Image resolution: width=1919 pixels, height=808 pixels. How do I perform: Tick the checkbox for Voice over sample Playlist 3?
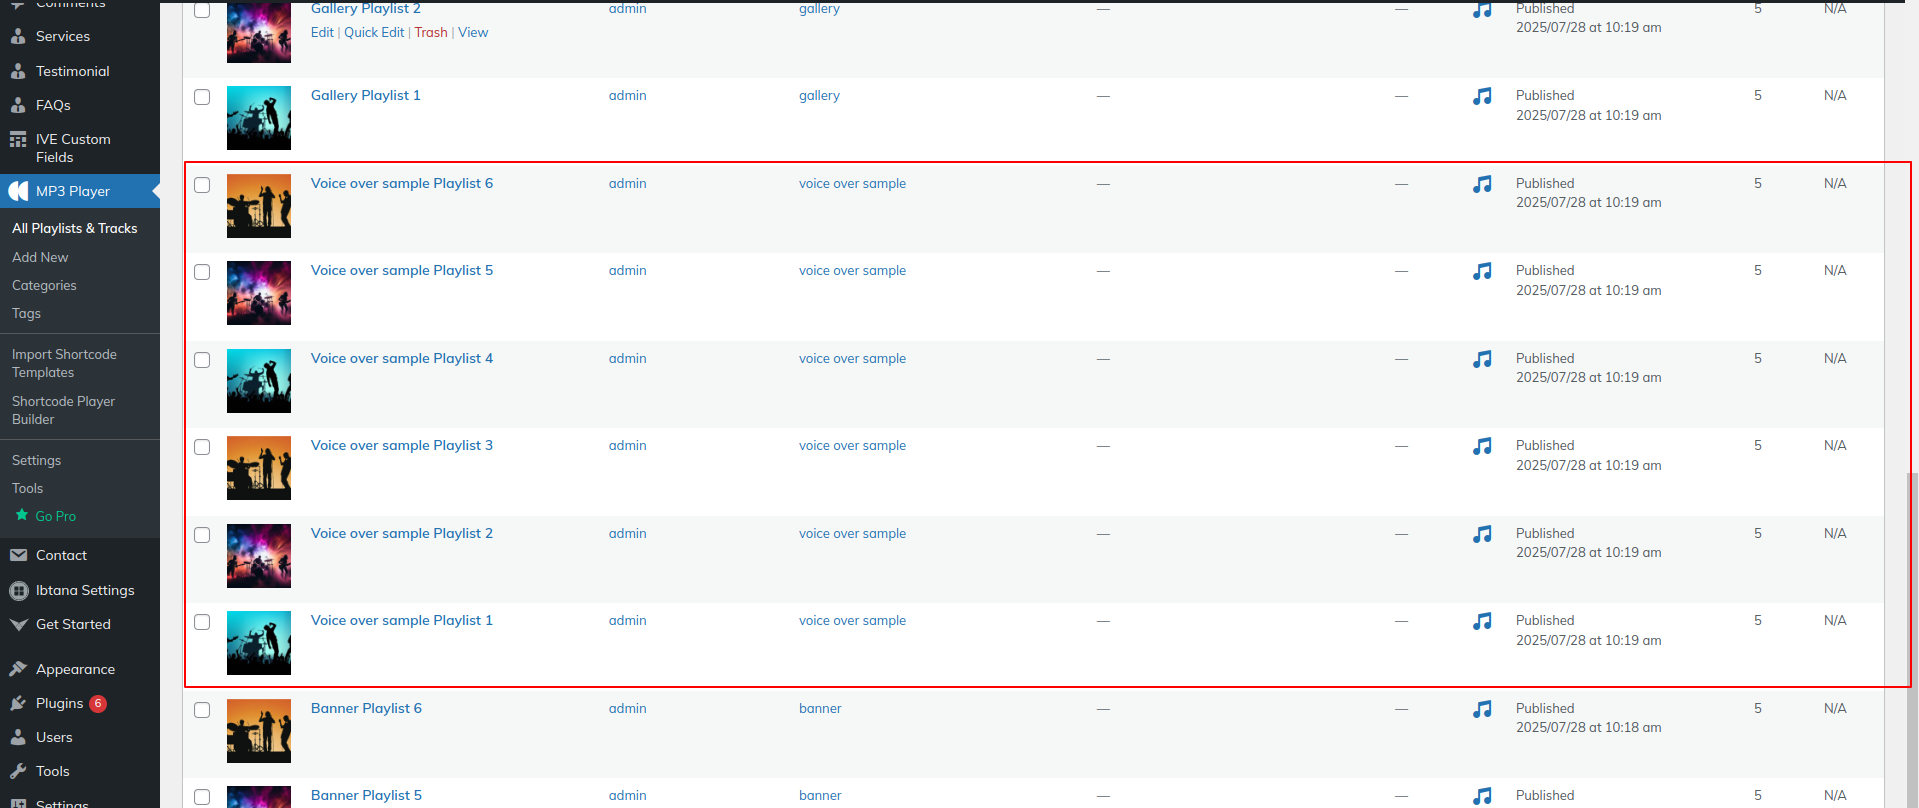click(202, 447)
